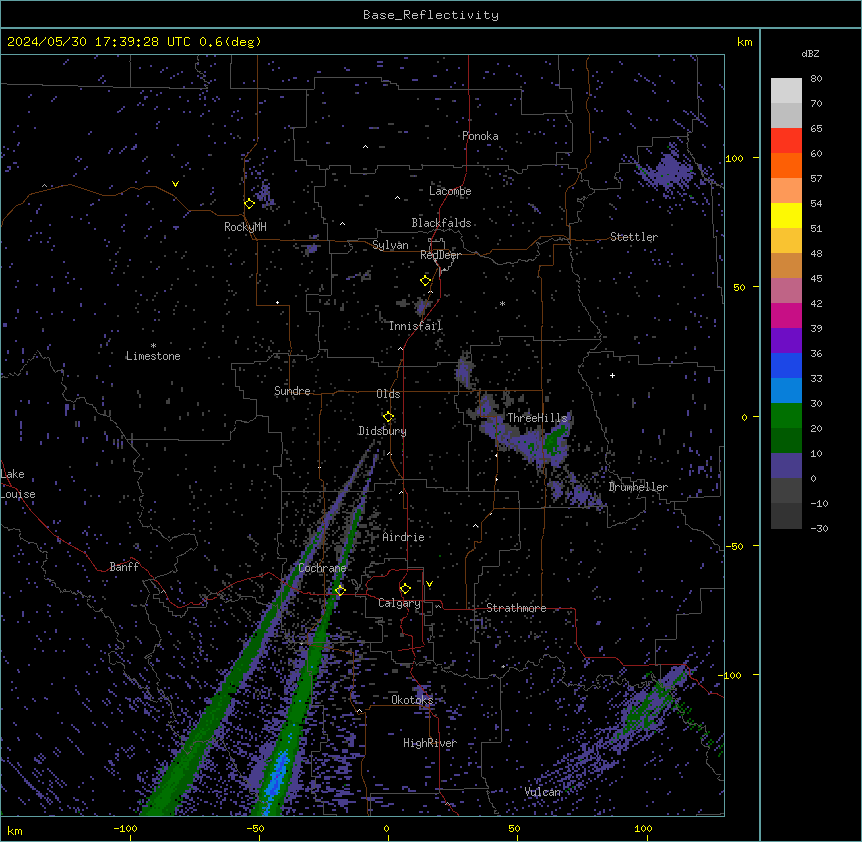Select the Ponoka label on the map
This screenshot has width=862, height=842.
[x=480, y=136]
